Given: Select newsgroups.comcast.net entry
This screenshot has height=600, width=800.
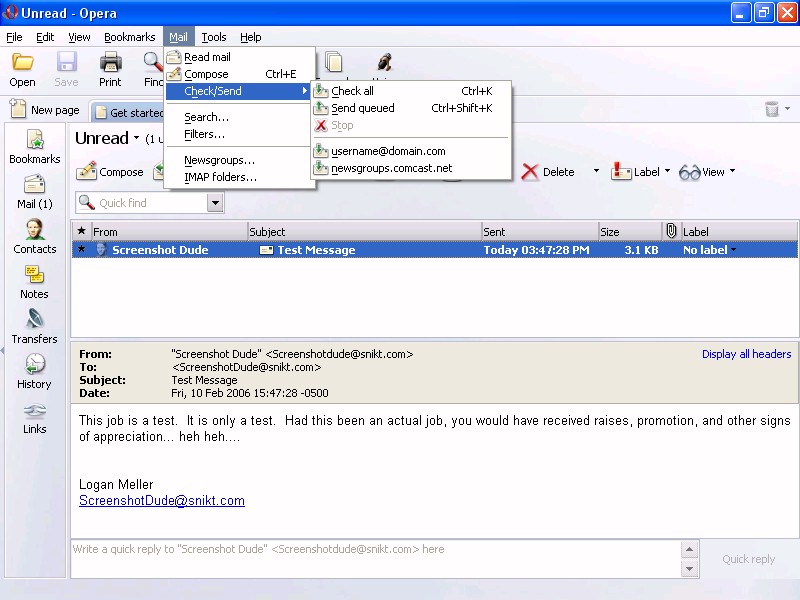Looking at the screenshot, I should point(411,168).
